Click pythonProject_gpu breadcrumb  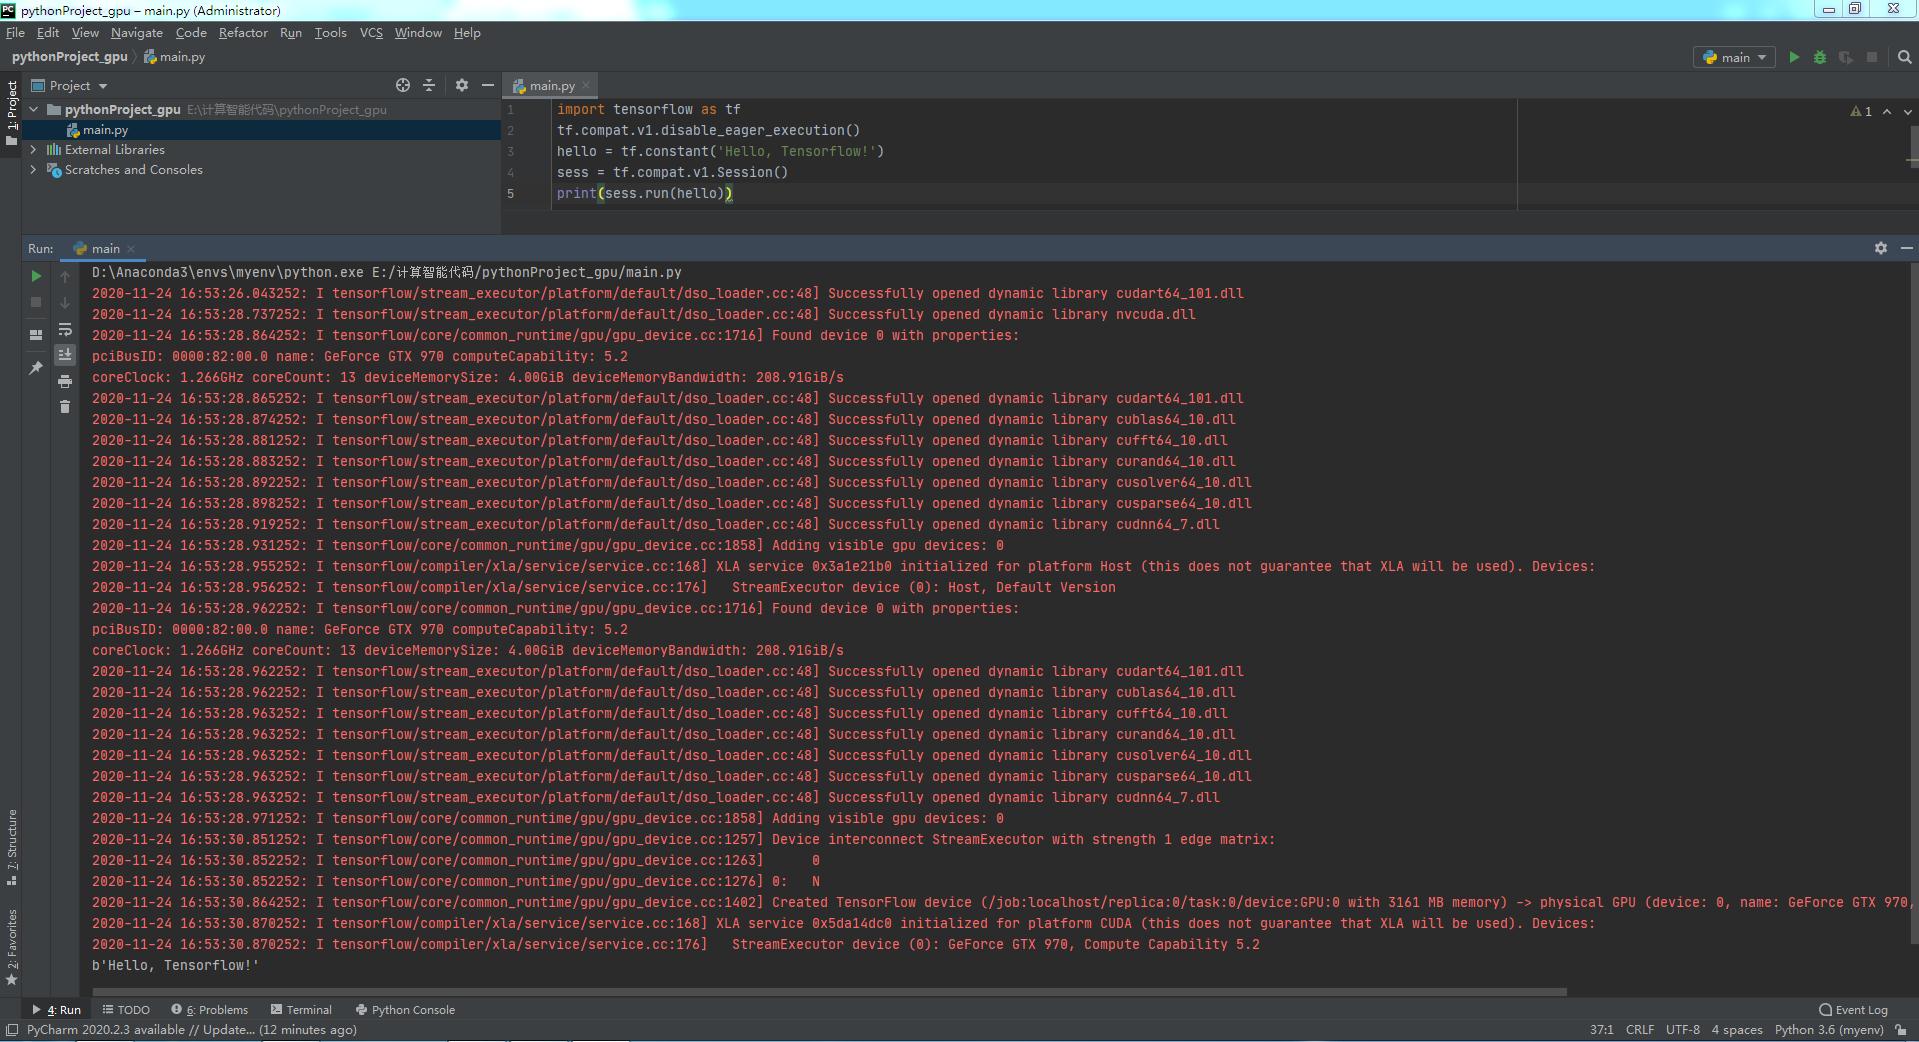pyautogui.click(x=69, y=57)
